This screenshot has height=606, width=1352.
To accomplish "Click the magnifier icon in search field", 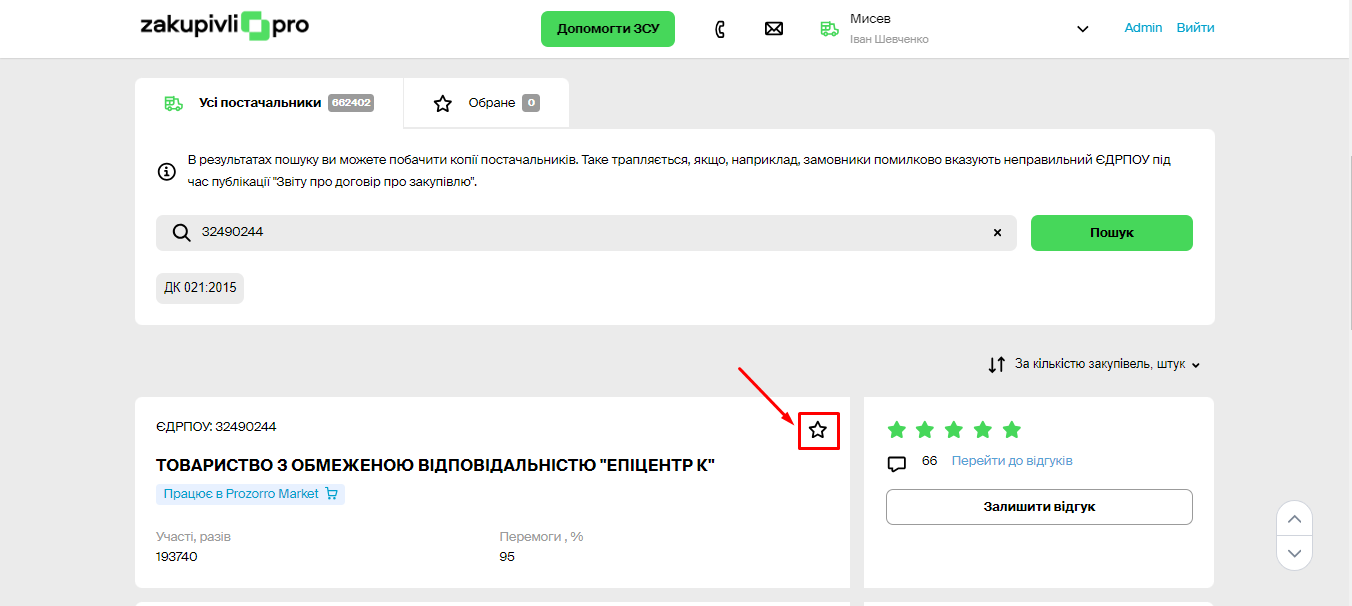I will click(181, 233).
